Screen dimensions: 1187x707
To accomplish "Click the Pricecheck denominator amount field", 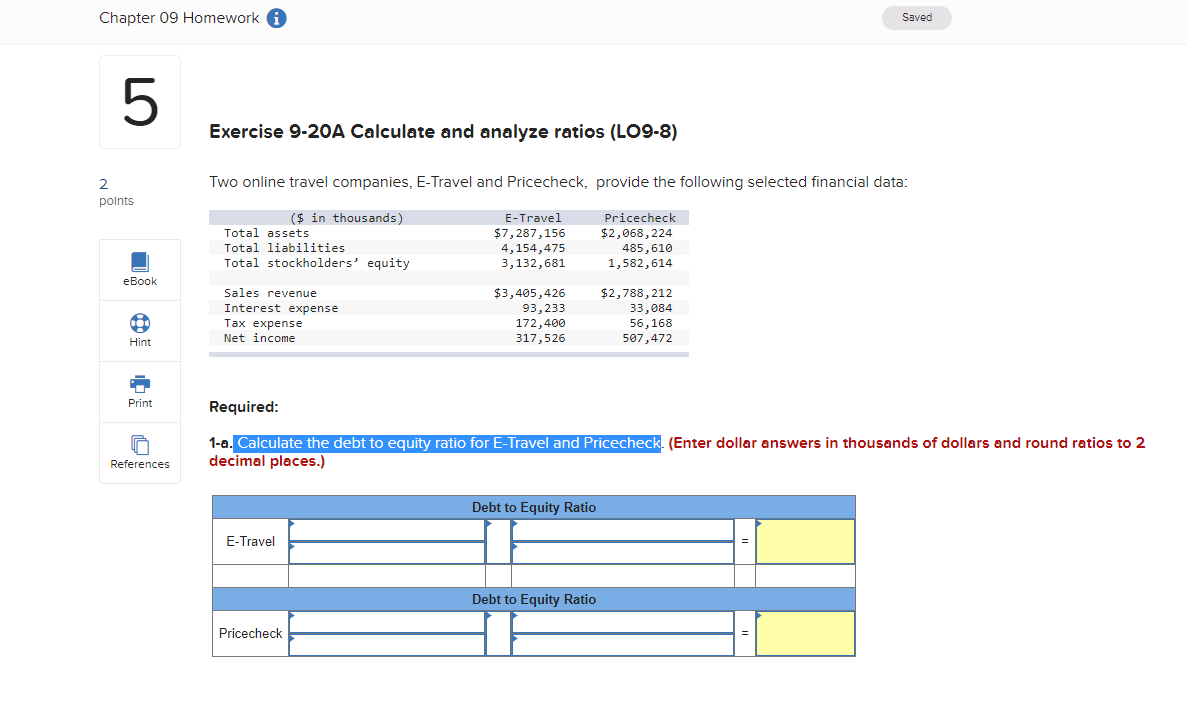I will (622, 645).
